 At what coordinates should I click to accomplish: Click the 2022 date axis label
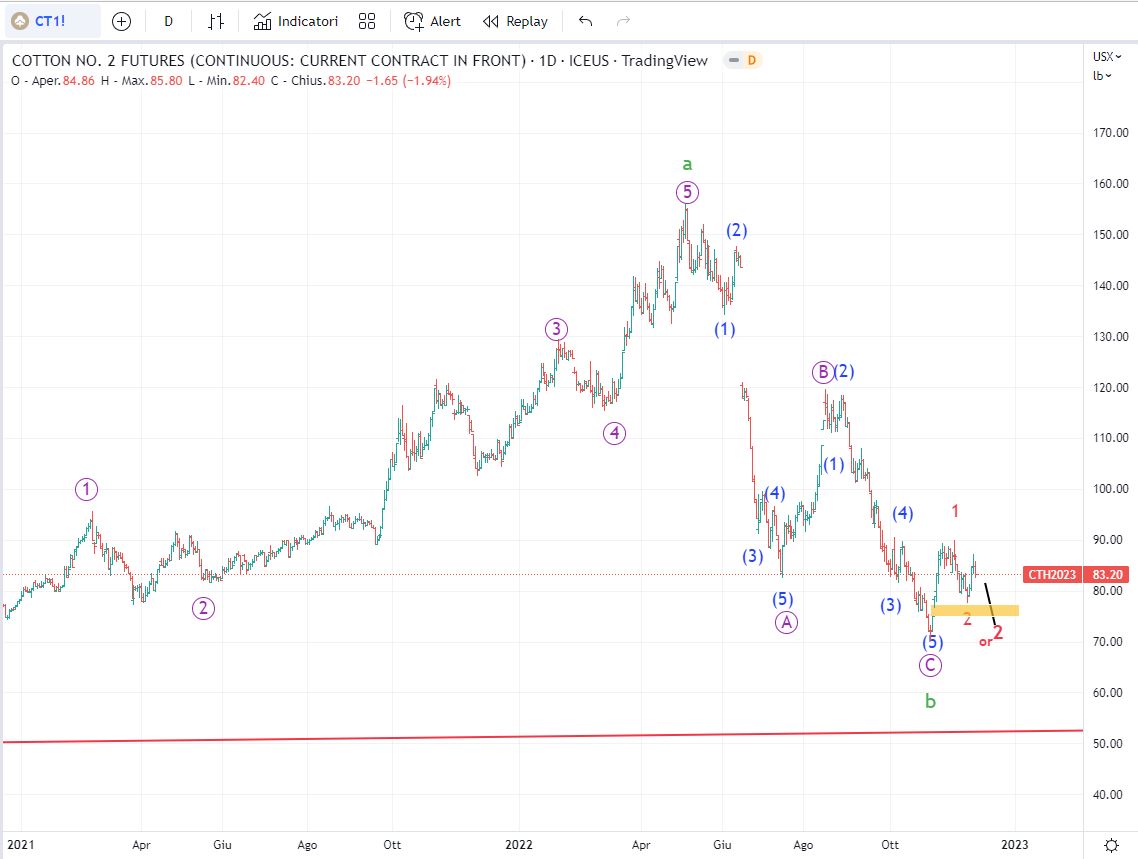(519, 844)
